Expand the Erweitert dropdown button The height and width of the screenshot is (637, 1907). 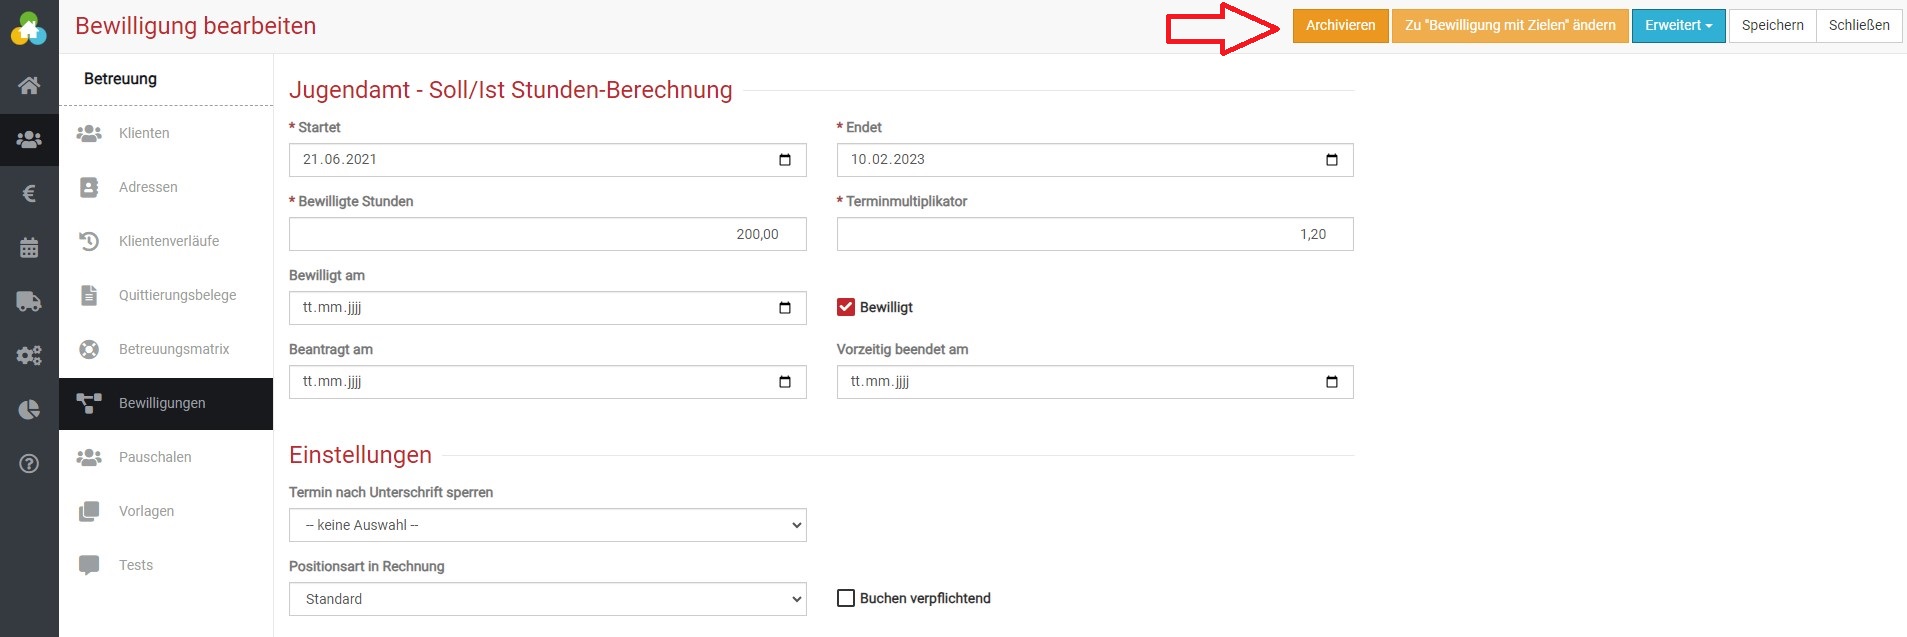pos(1679,26)
